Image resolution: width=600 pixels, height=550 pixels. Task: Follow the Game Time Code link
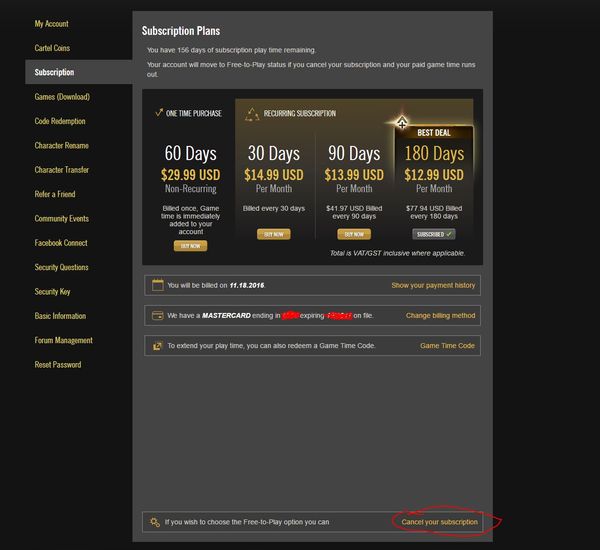[x=447, y=346]
